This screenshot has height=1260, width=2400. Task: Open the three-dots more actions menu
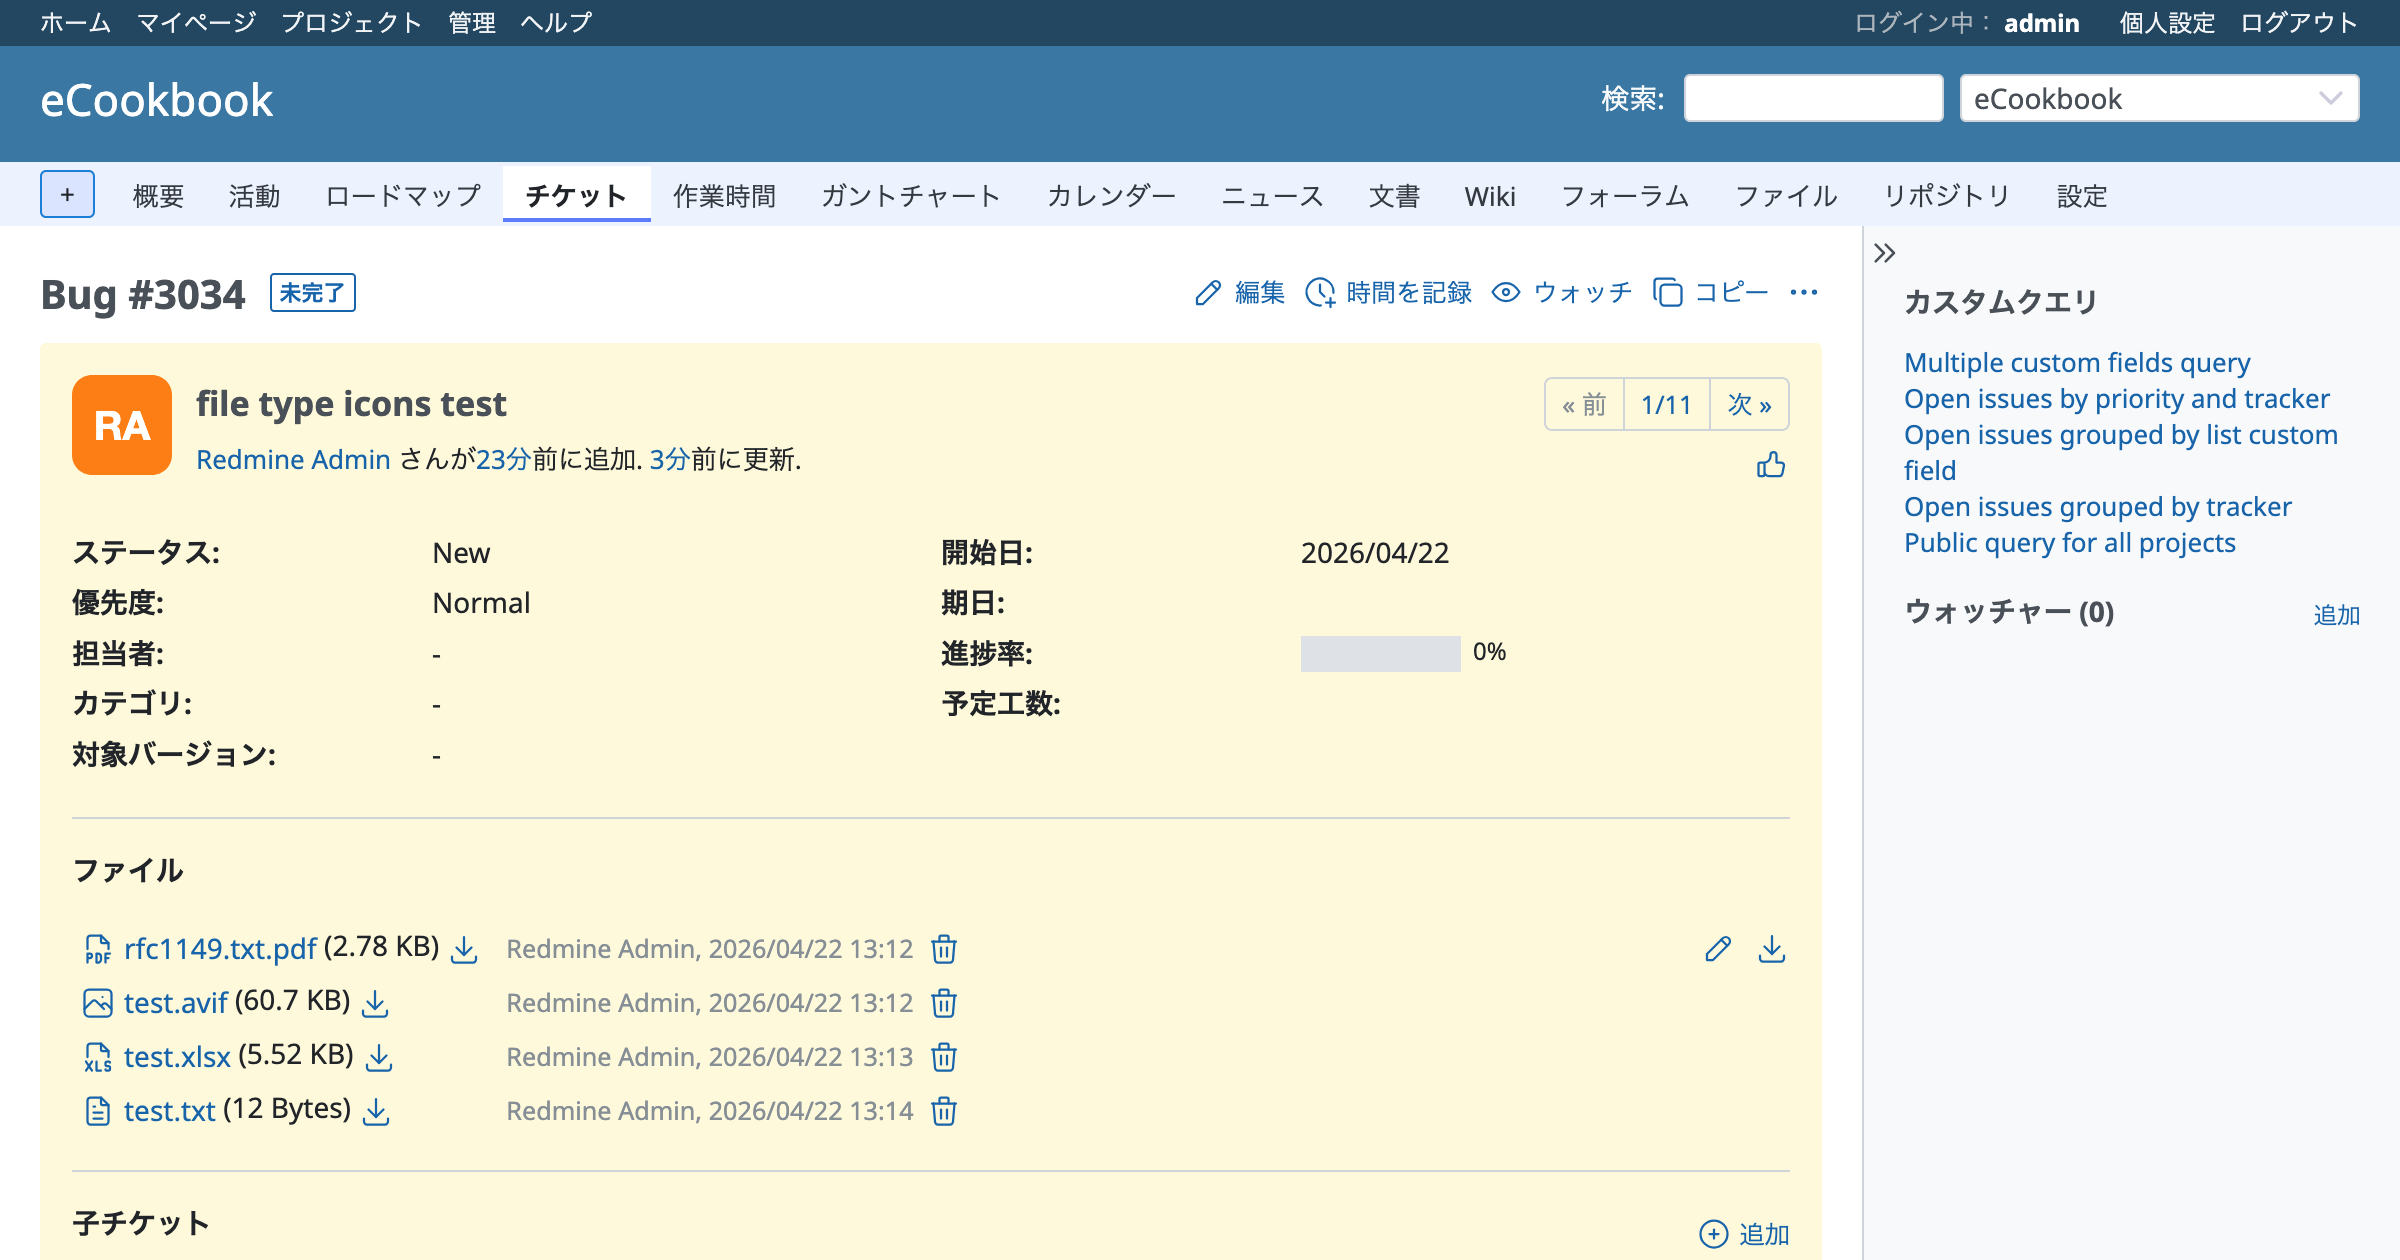point(1803,292)
